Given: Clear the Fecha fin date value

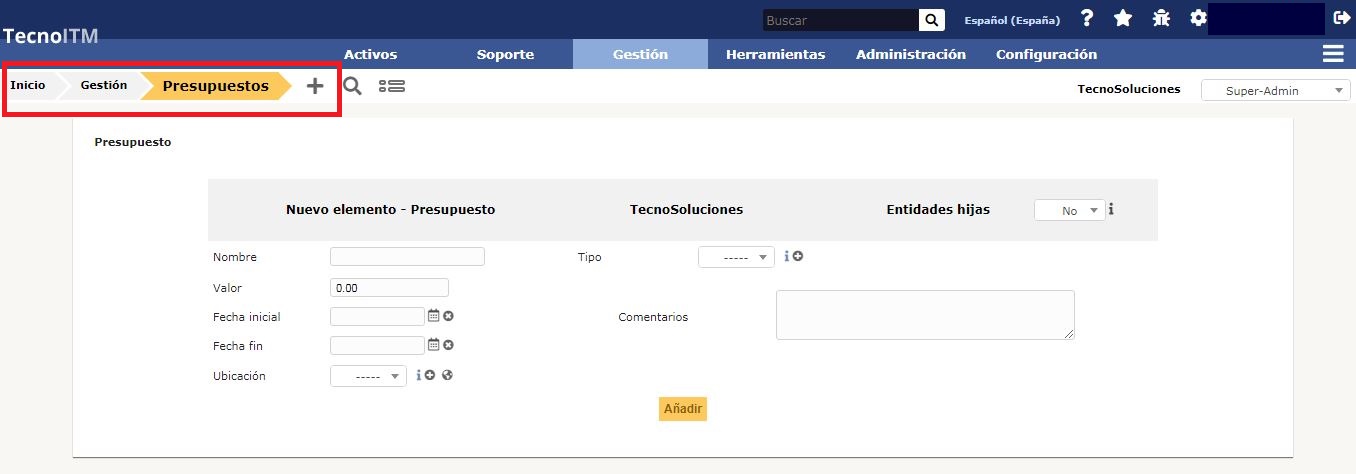Looking at the screenshot, I should (x=449, y=346).
